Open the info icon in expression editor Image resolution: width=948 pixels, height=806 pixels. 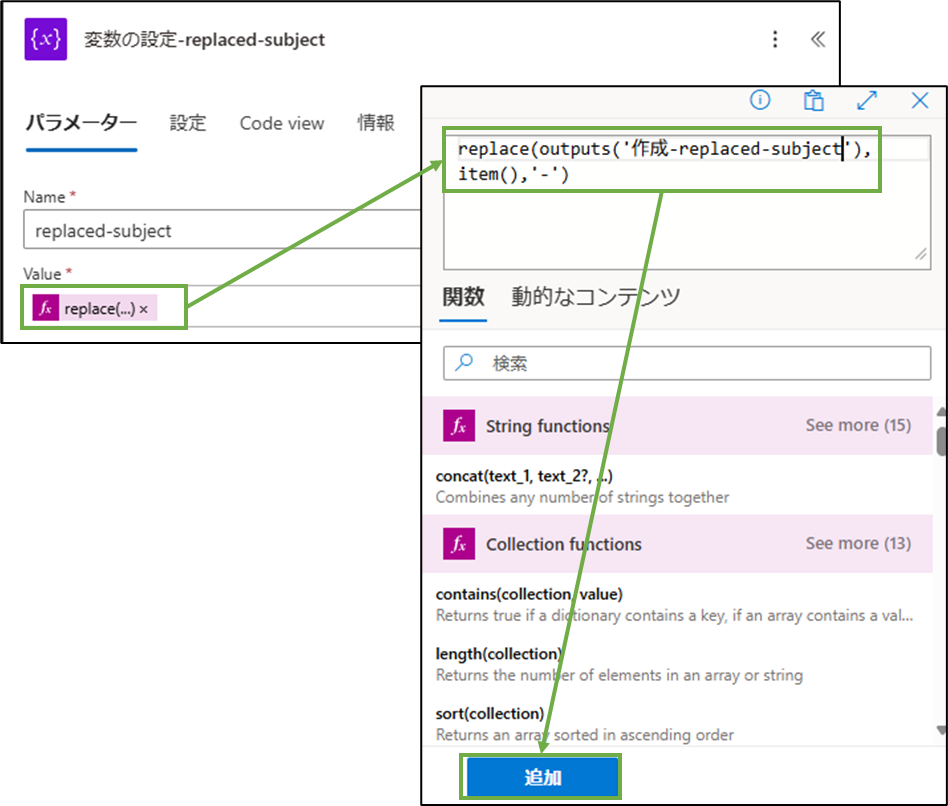pos(760,100)
